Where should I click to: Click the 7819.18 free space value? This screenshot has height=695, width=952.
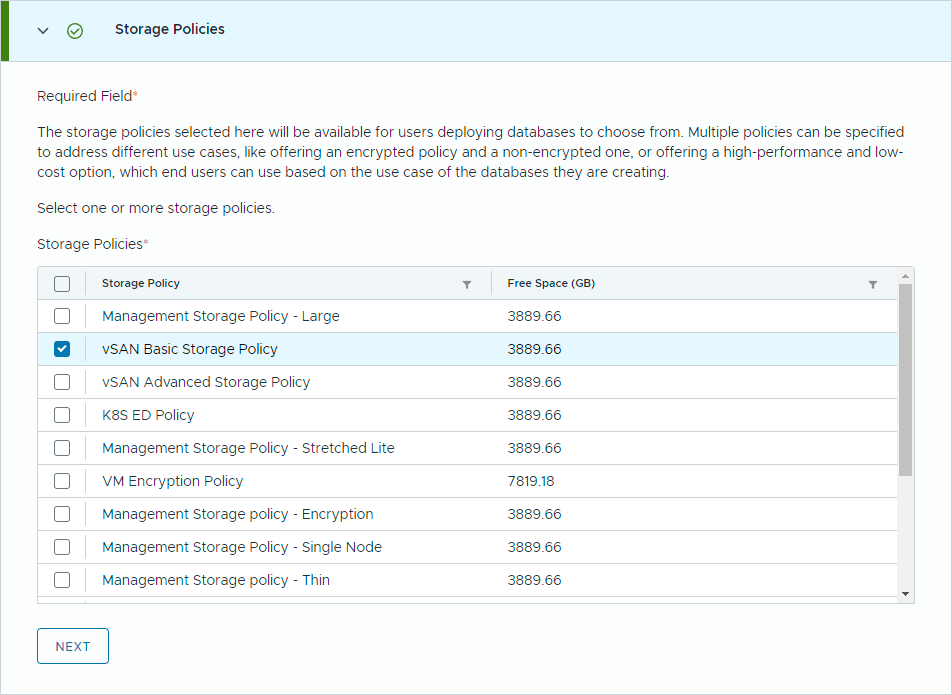531,481
